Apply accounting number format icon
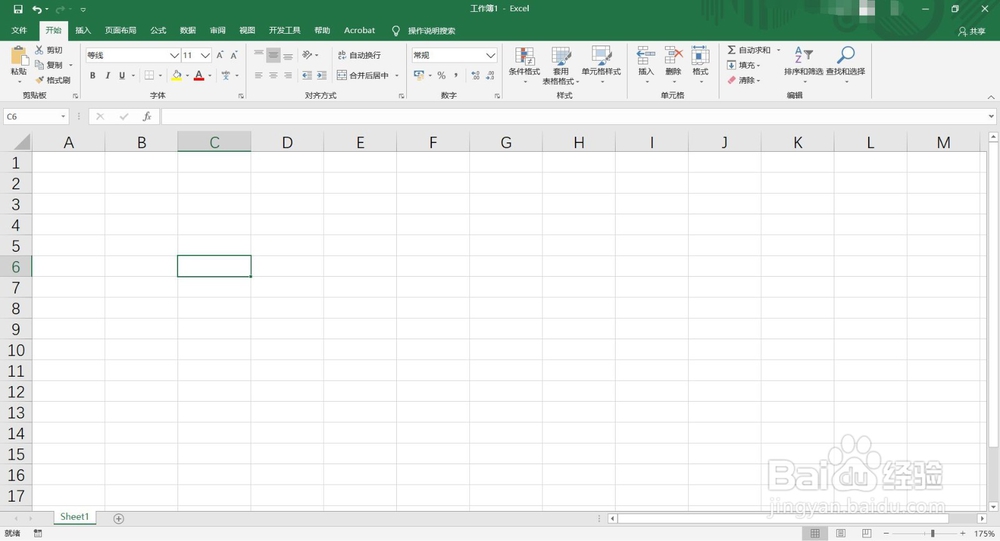The width and height of the screenshot is (1000, 541). (x=419, y=75)
